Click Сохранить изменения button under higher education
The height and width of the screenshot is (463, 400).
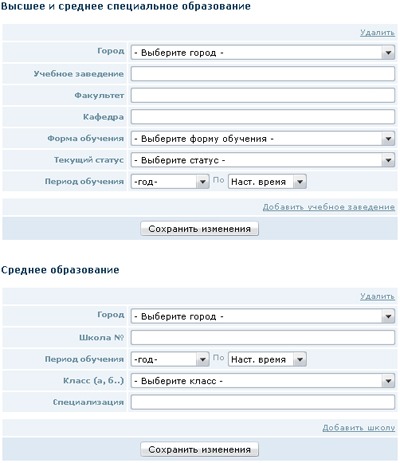[199, 229]
